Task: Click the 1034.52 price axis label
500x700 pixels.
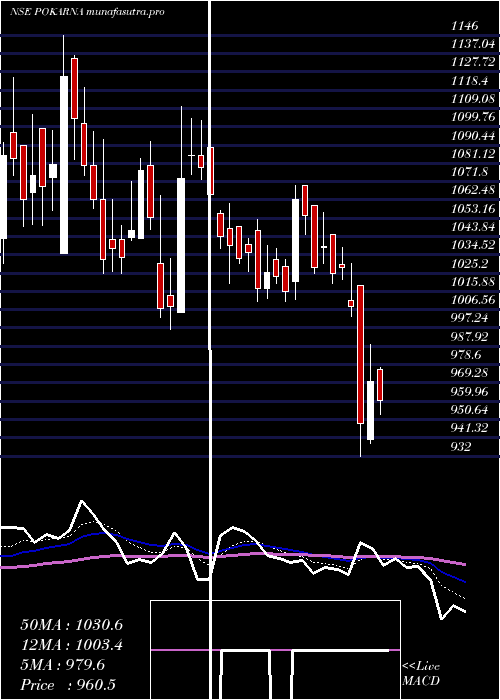Action: coord(473,245)
